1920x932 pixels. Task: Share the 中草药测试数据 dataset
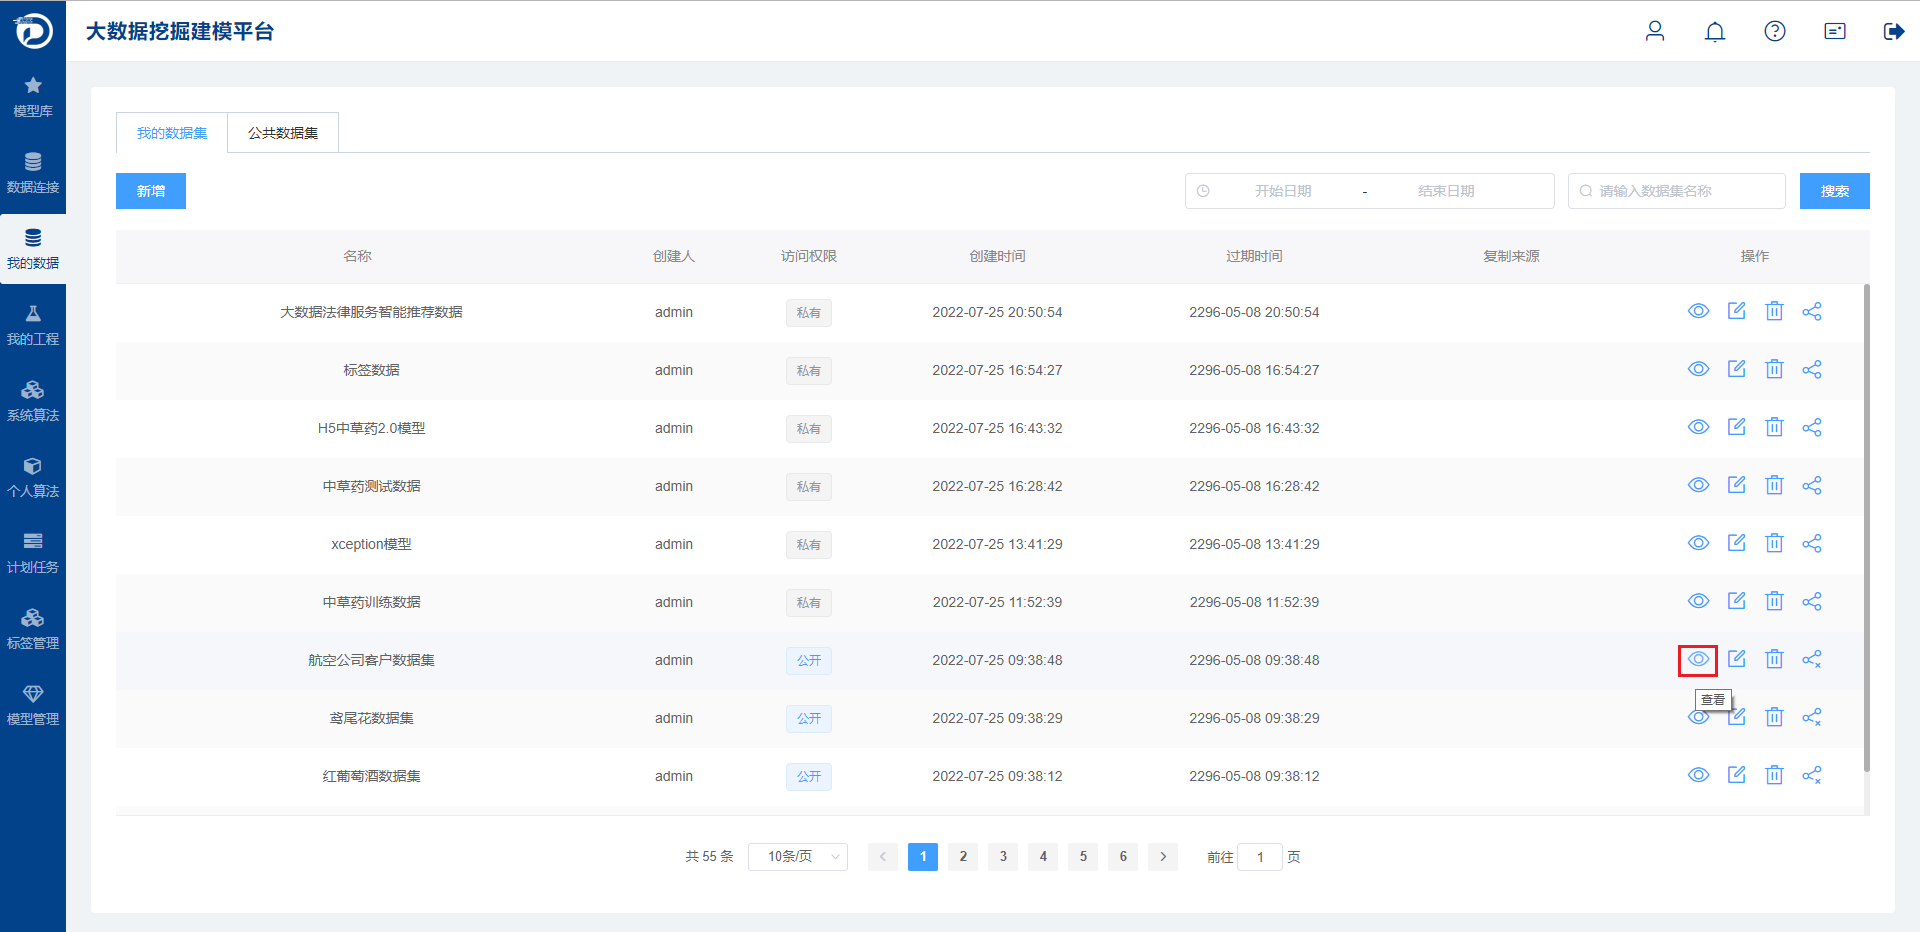(1812, 485)
